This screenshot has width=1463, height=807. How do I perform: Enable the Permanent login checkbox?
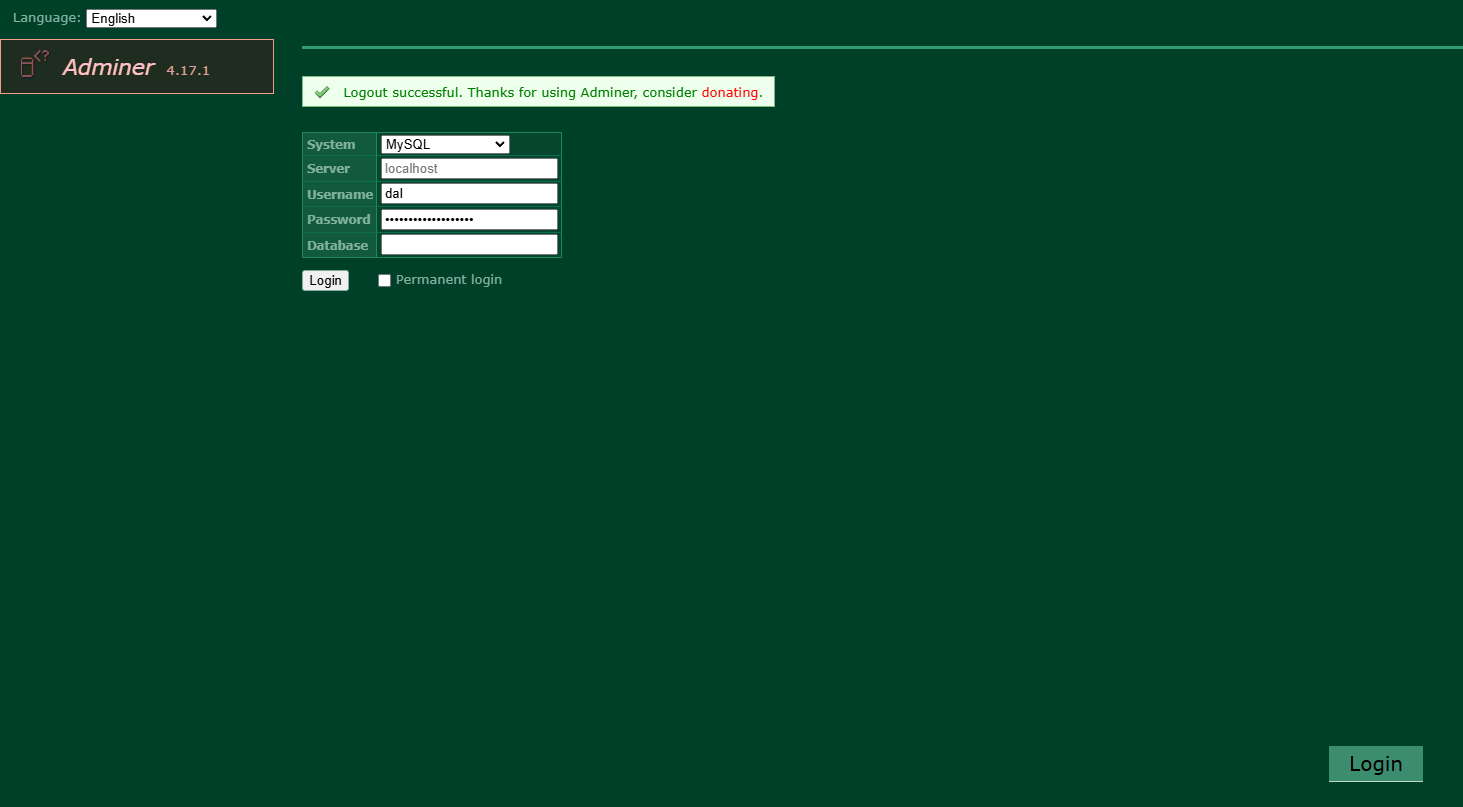pos(384,281)
